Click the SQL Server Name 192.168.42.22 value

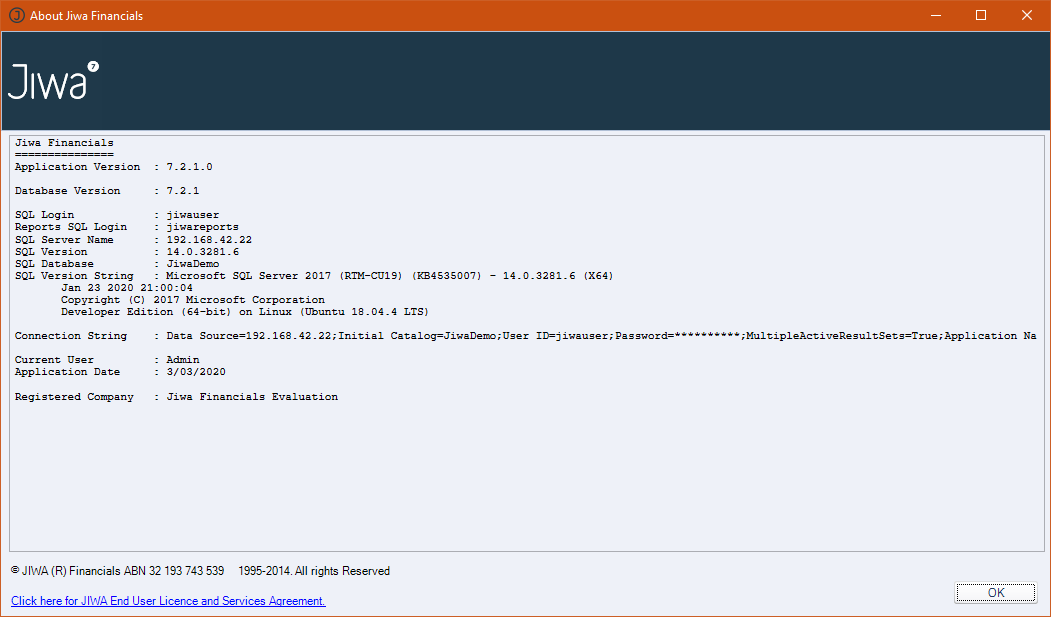[x=209, y=240]
